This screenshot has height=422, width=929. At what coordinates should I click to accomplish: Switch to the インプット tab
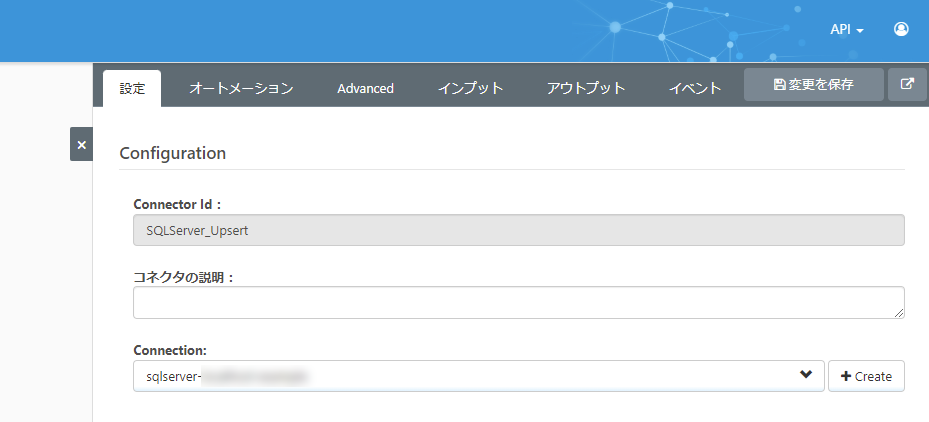coord(470,88)
